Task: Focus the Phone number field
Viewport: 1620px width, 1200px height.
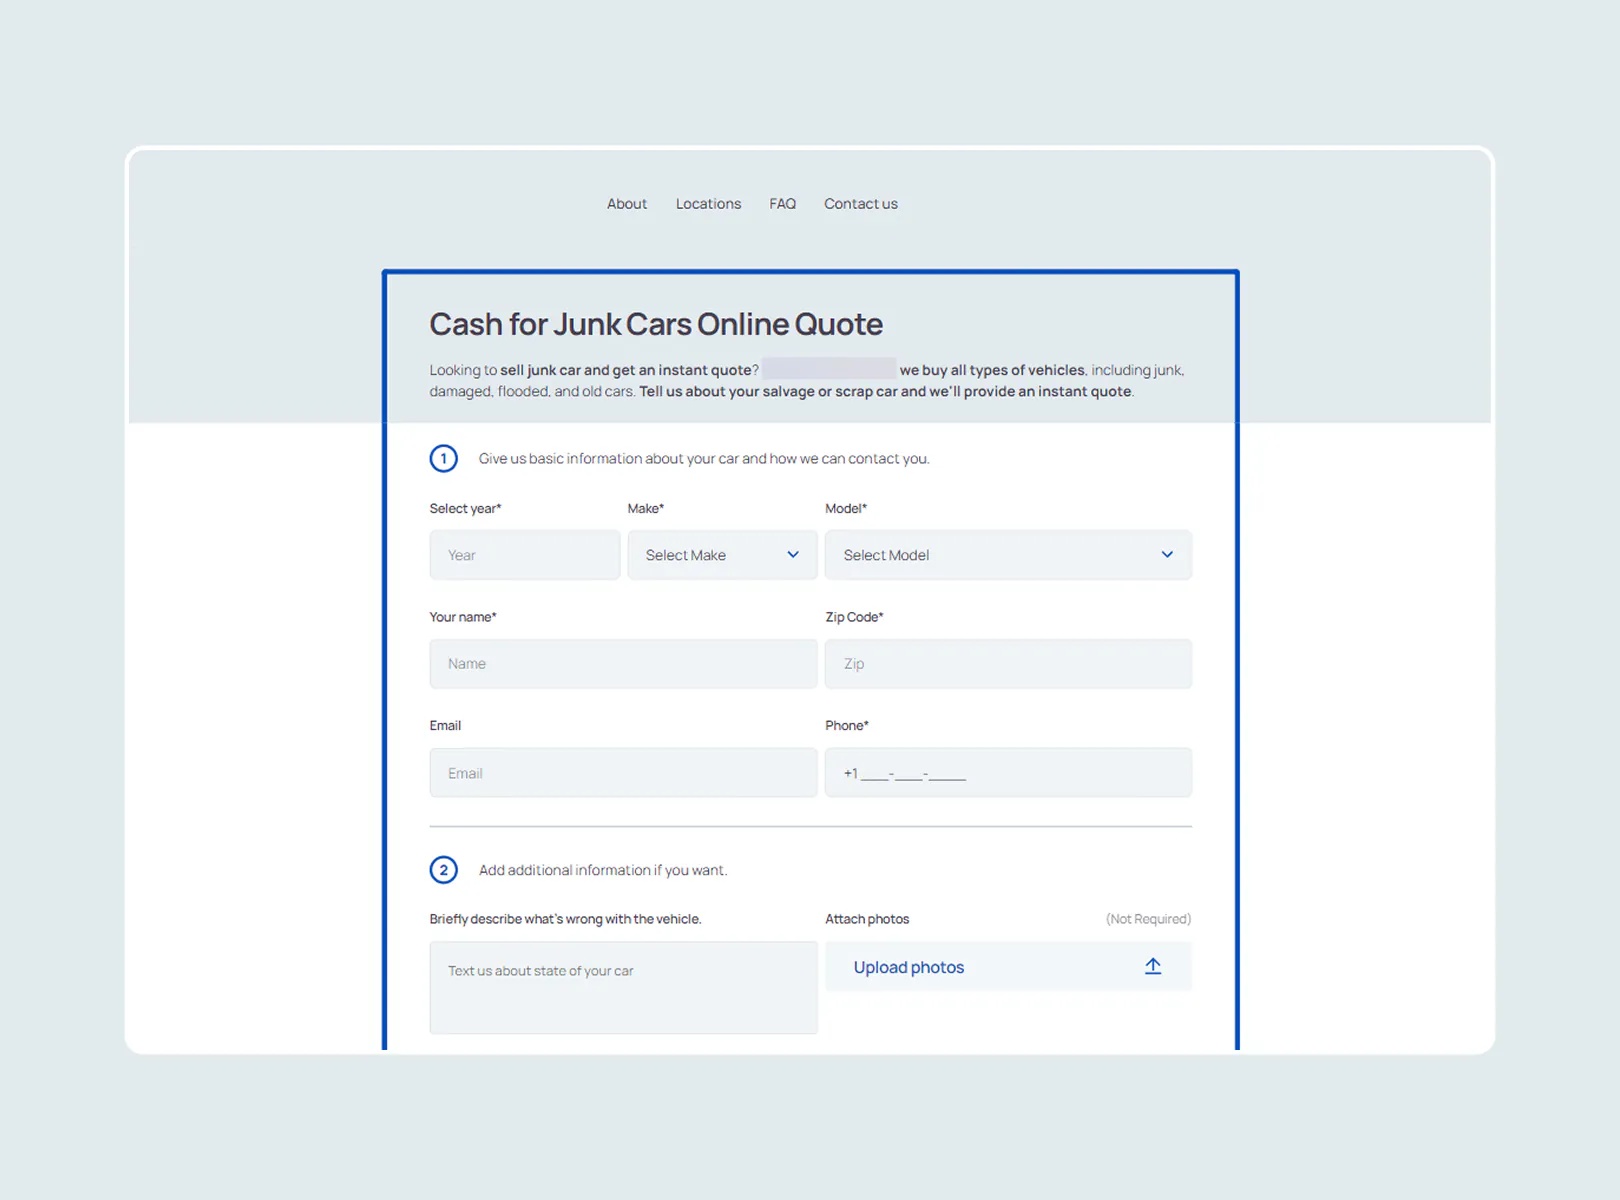Action: (x=1007, y=773)
